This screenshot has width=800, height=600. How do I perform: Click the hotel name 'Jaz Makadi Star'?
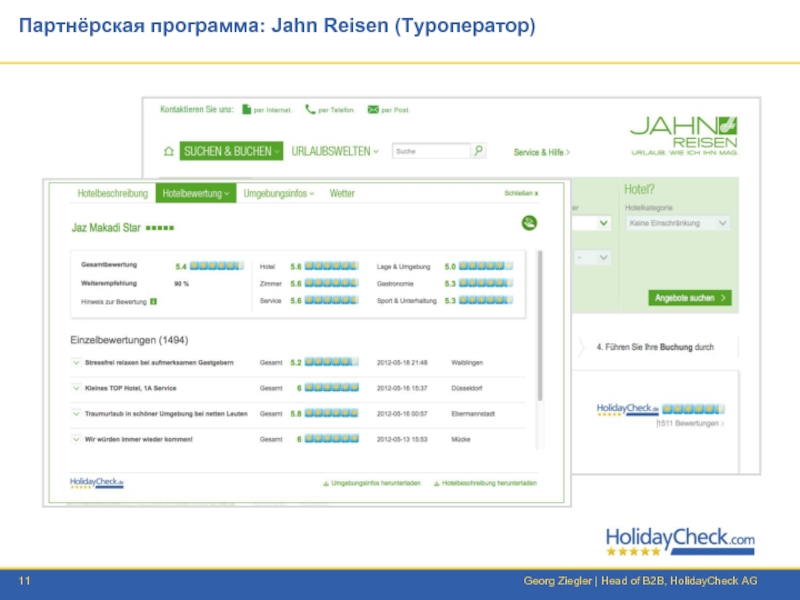[106, 228]
